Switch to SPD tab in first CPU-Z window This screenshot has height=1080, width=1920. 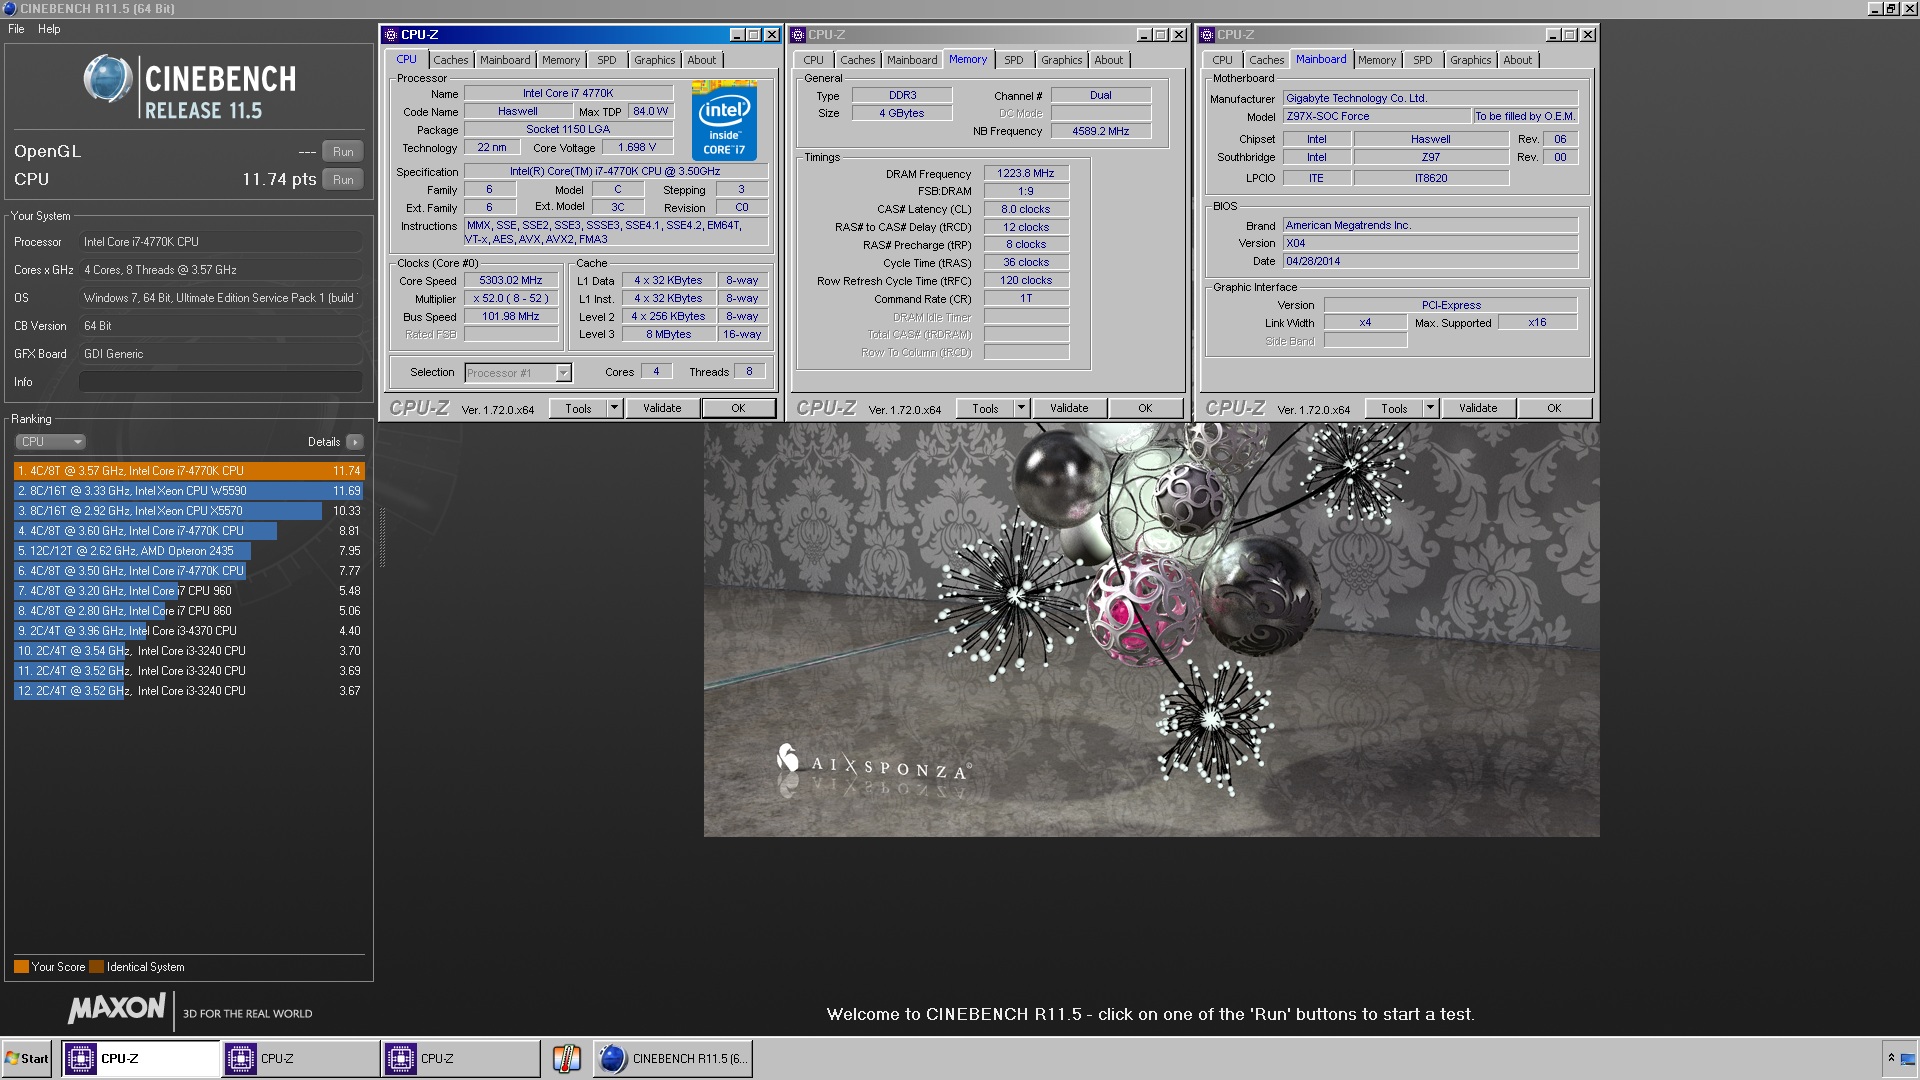click(x=607, y=60)
